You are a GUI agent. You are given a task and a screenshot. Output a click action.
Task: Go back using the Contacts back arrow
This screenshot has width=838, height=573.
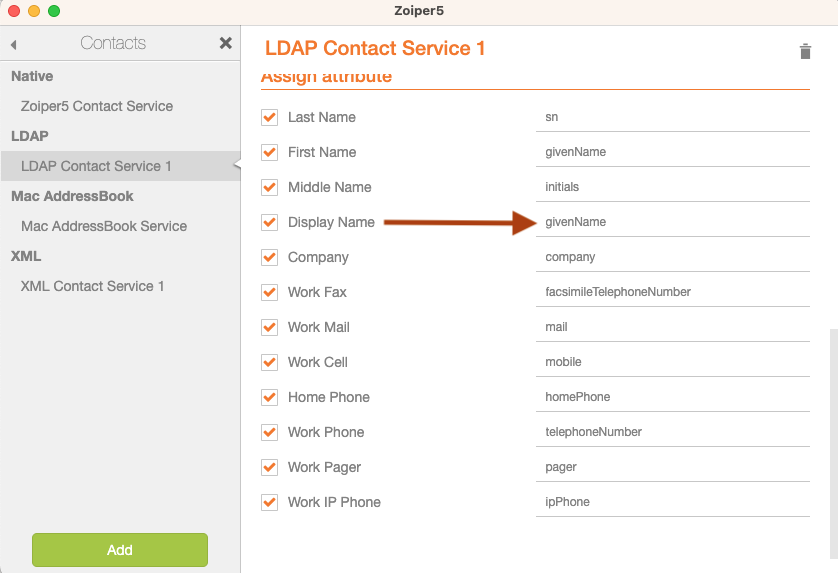pyautogui.click(x=14, y=45)
